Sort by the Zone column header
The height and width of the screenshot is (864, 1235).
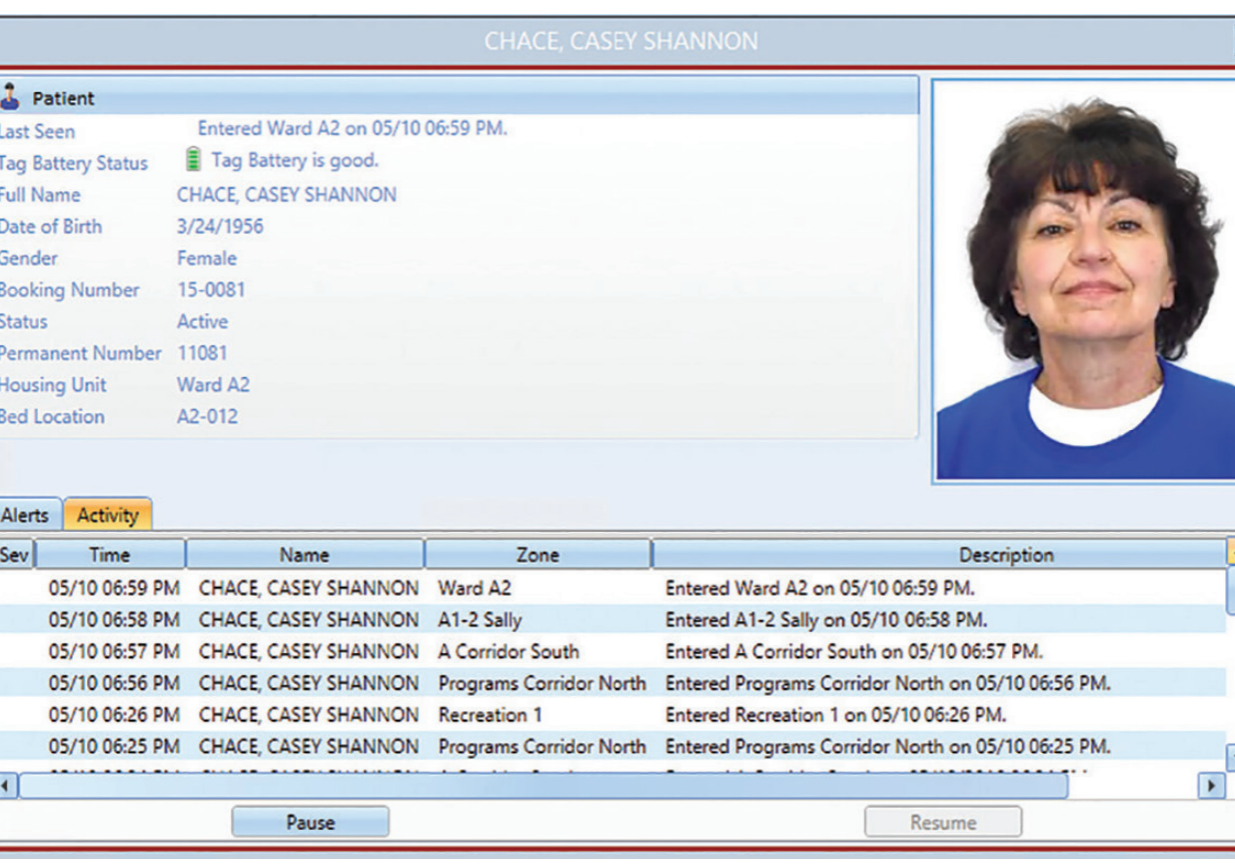pos(537,554)
